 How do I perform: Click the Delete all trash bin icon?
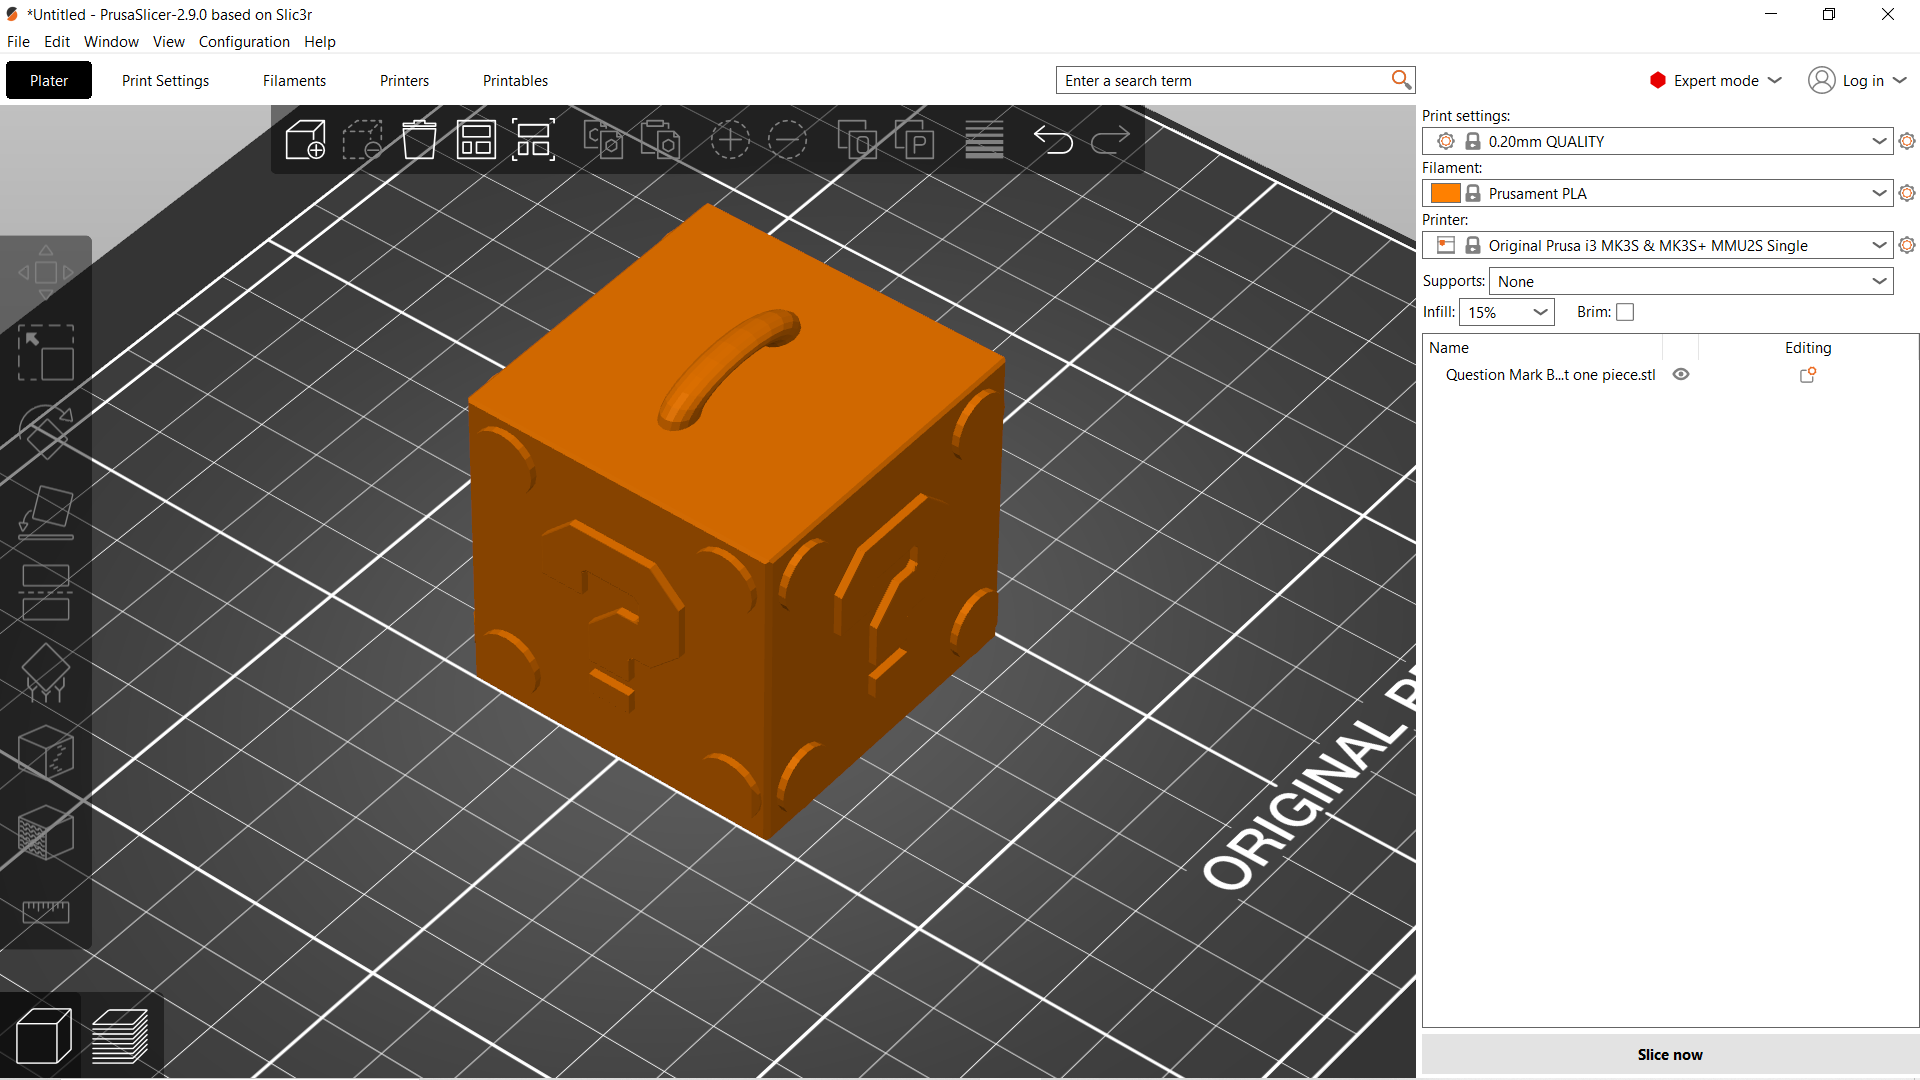pos(419,140)
